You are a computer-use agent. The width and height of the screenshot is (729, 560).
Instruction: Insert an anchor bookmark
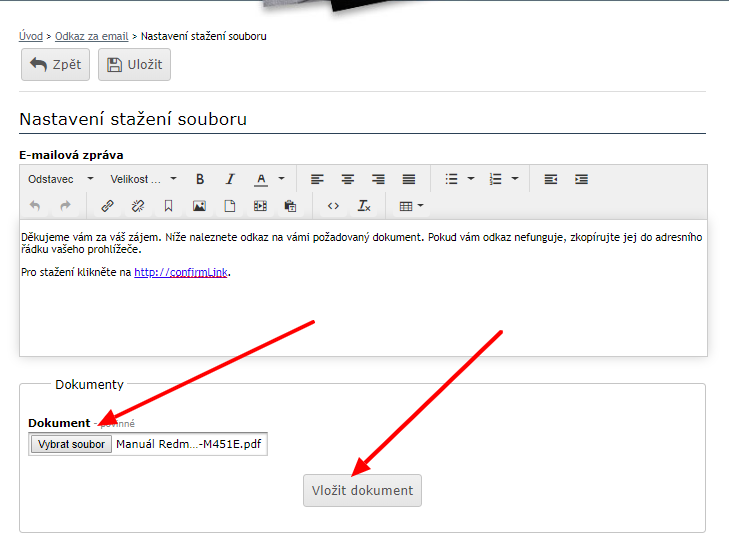point(168,206)
